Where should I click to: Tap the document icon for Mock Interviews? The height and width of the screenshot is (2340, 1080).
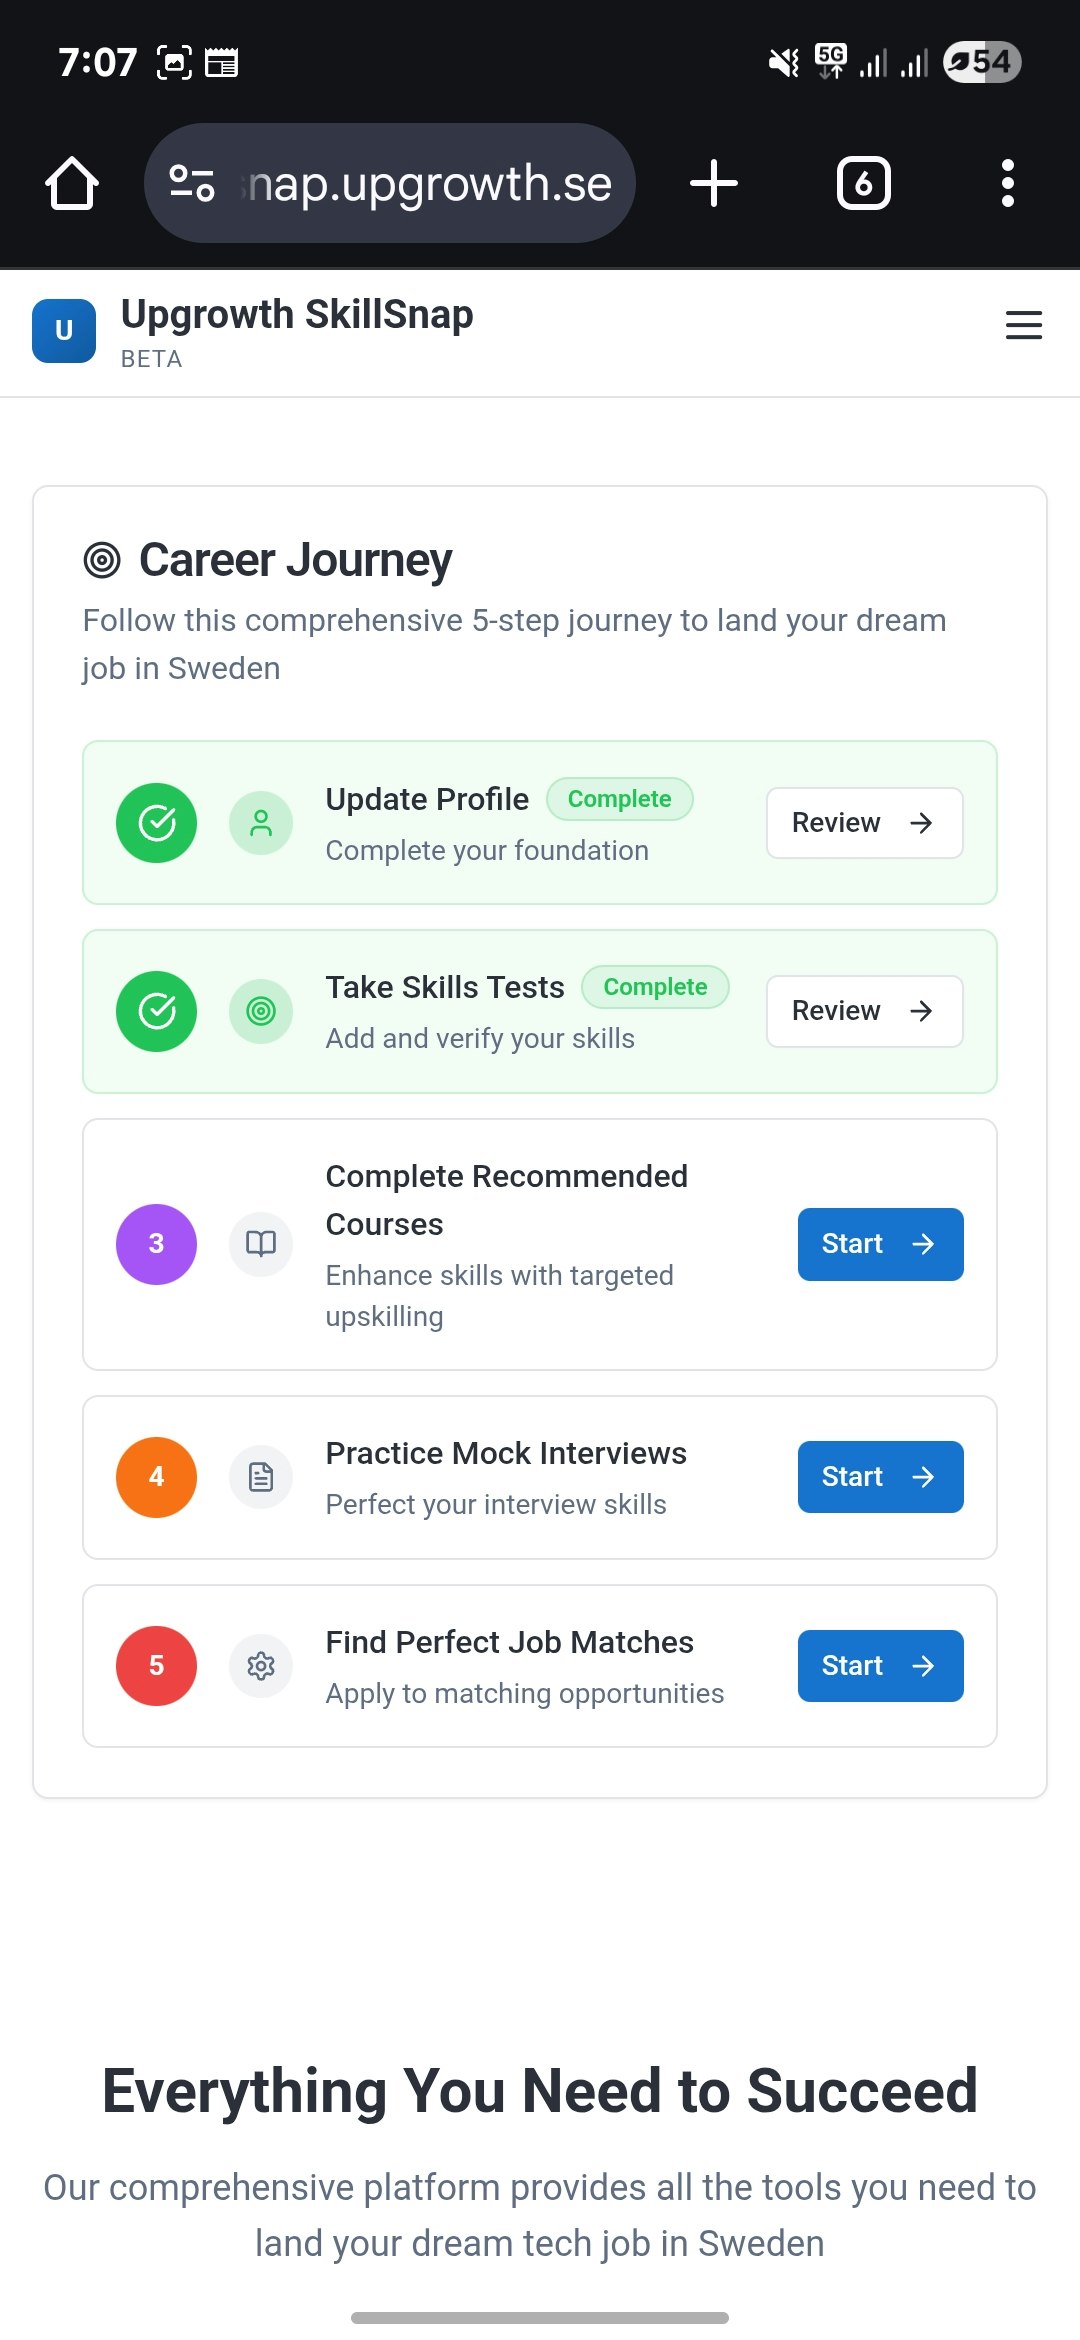[261, 1477]
